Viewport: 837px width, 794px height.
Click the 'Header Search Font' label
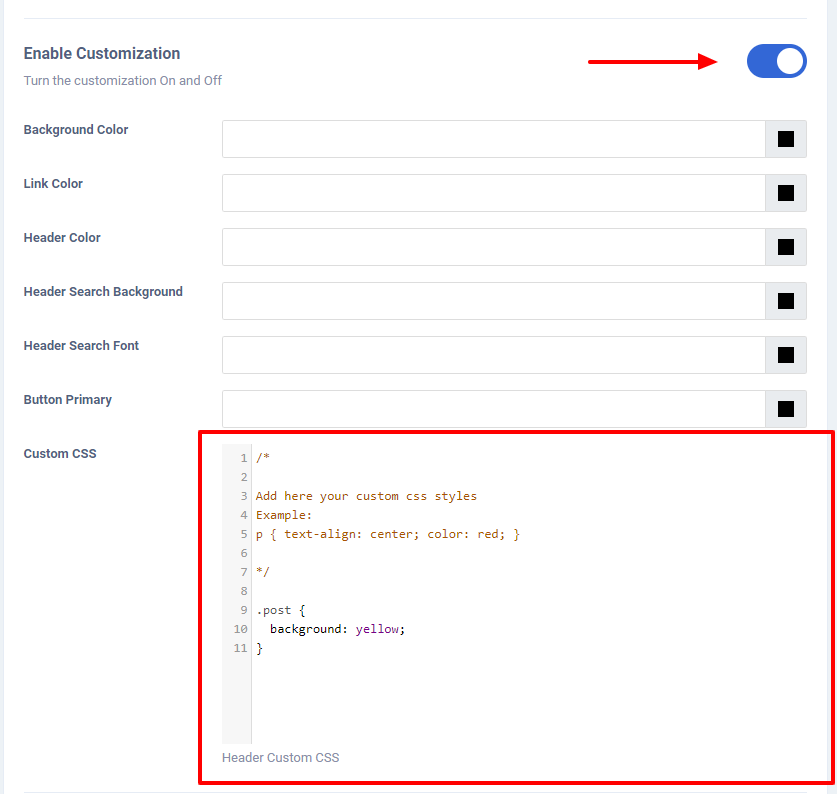(81, 345)
